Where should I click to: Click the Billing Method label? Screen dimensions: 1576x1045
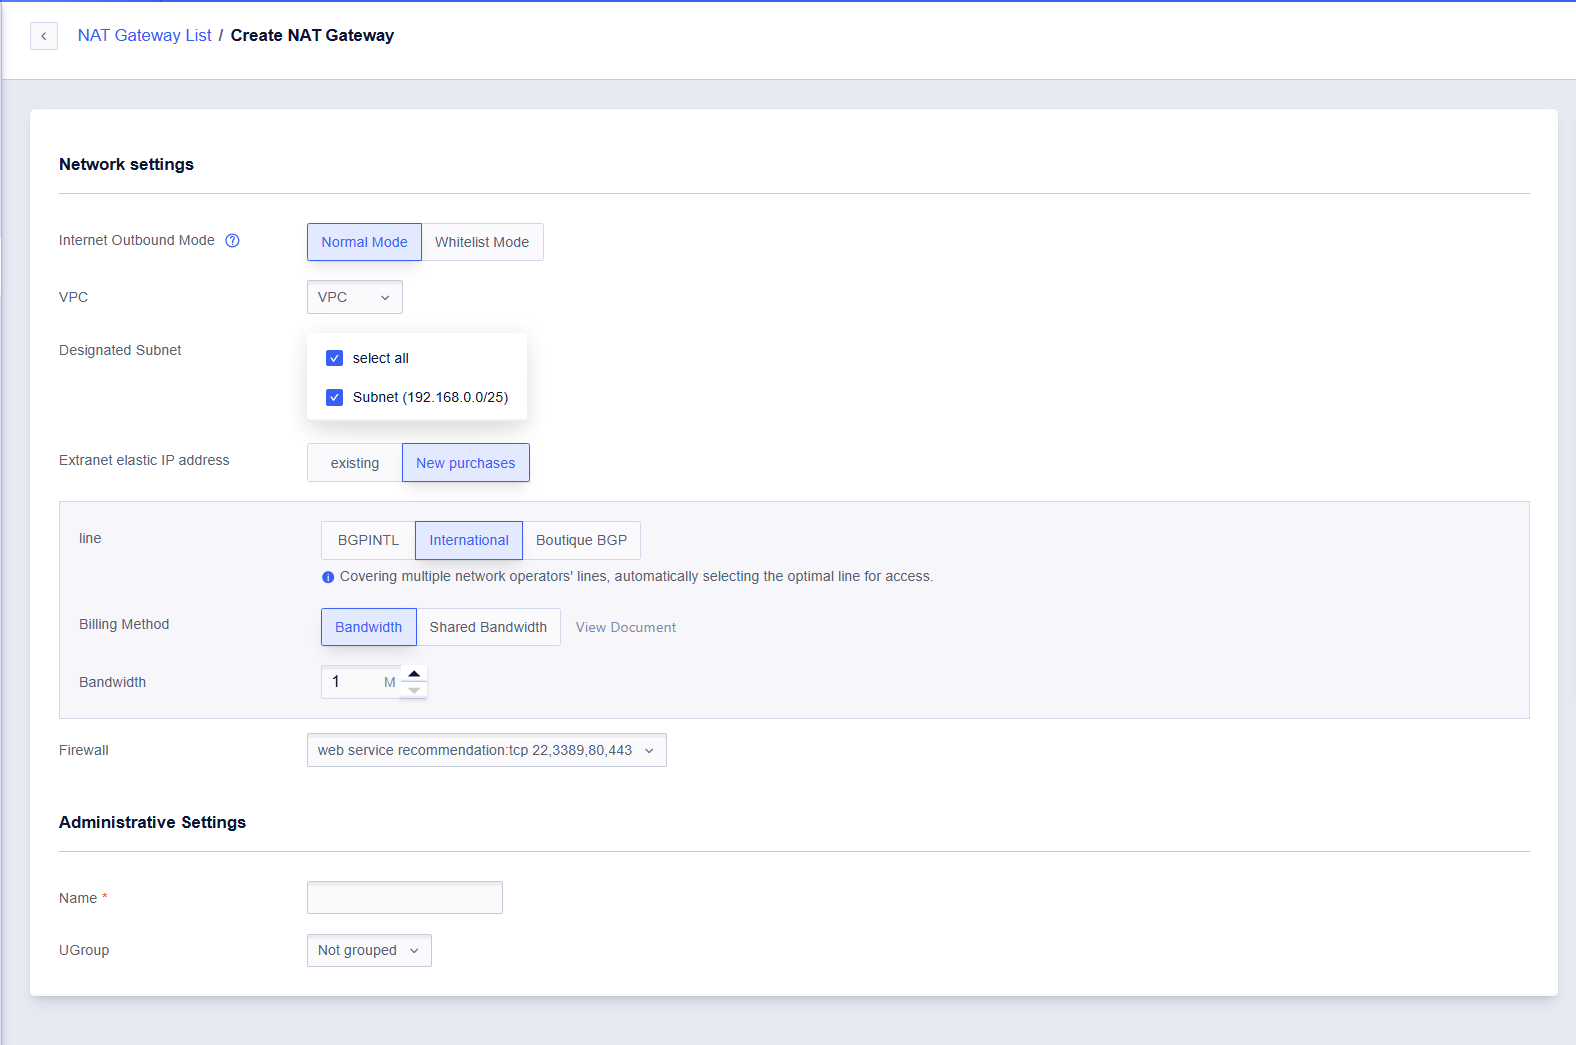click(x=124, y=624)
